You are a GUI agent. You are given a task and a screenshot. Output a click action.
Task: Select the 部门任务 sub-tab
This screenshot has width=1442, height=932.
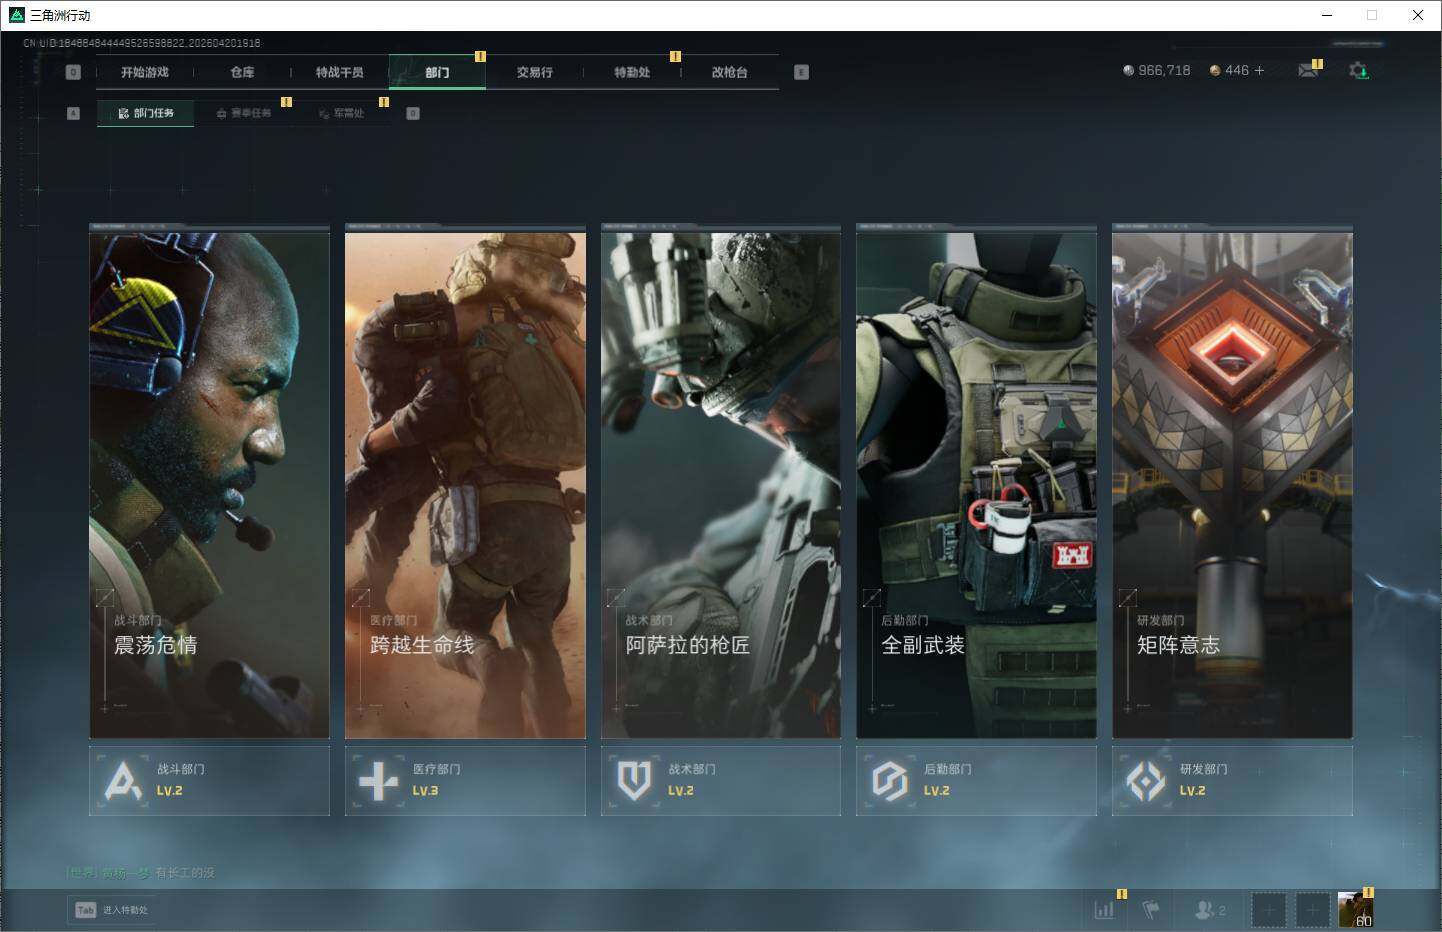[x=146, y=113]
